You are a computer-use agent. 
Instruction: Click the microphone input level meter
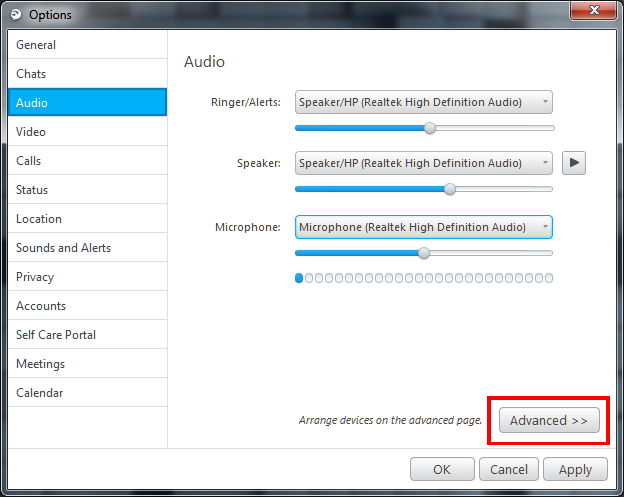click(x=424, y=278)
